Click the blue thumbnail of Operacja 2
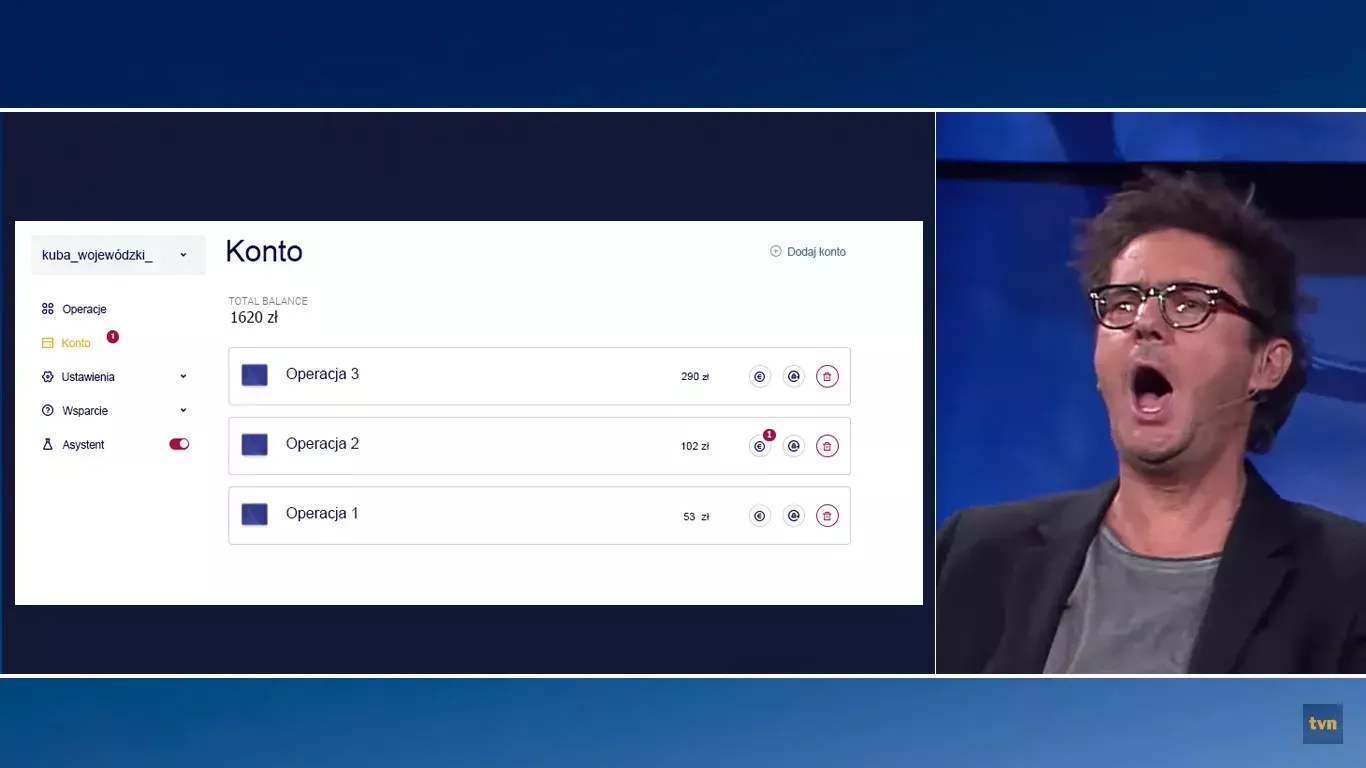The width and height of the screenshot is (1366, 768). tap(255, 445)
